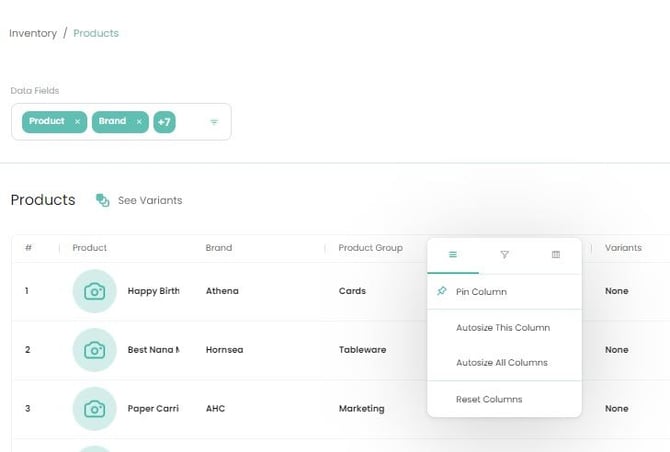670x452 pixels.
Task: Remove the Brand data field chip
Action: pos(139,122)
